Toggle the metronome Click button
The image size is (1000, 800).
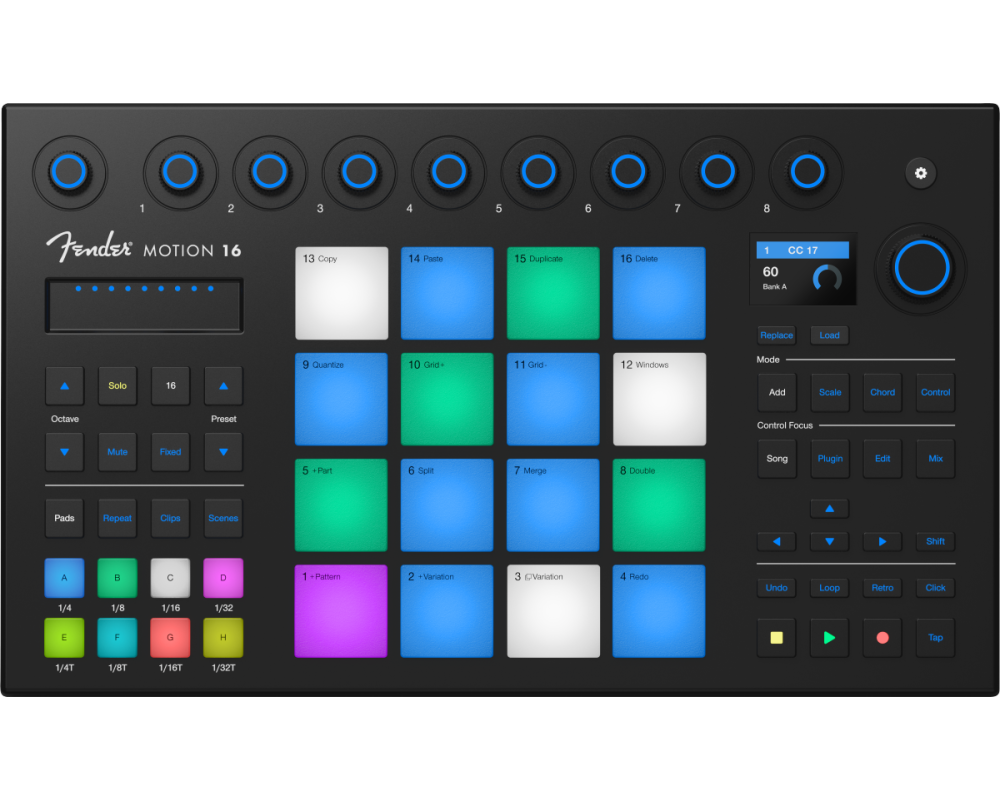tap(935, 588)
